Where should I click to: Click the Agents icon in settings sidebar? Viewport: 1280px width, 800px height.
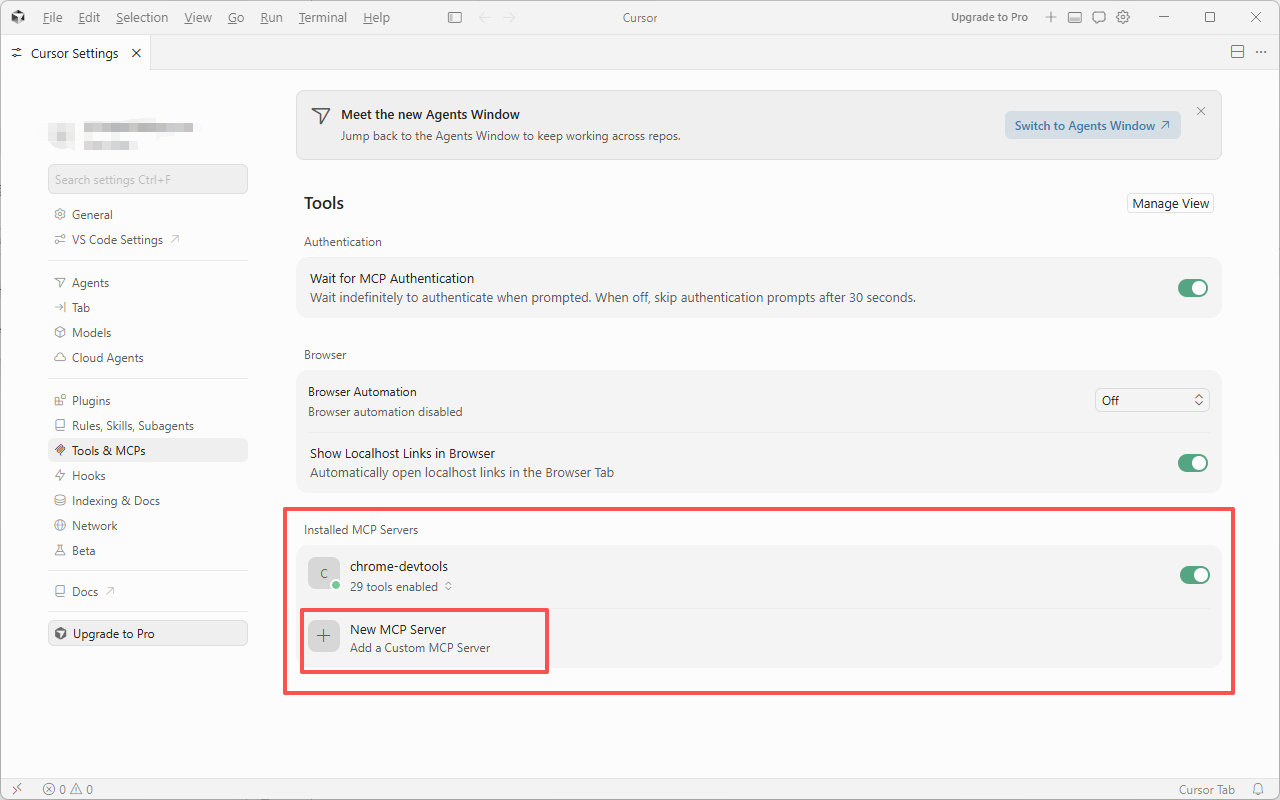(60, 283)
